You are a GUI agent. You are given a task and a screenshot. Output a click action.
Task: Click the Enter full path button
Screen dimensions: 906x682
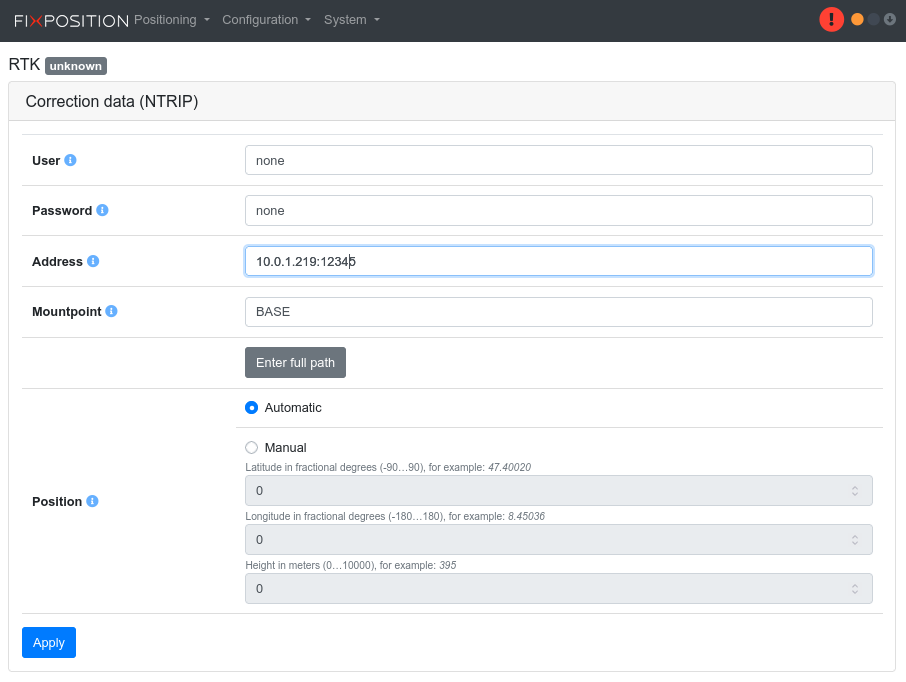coord(295,362)
